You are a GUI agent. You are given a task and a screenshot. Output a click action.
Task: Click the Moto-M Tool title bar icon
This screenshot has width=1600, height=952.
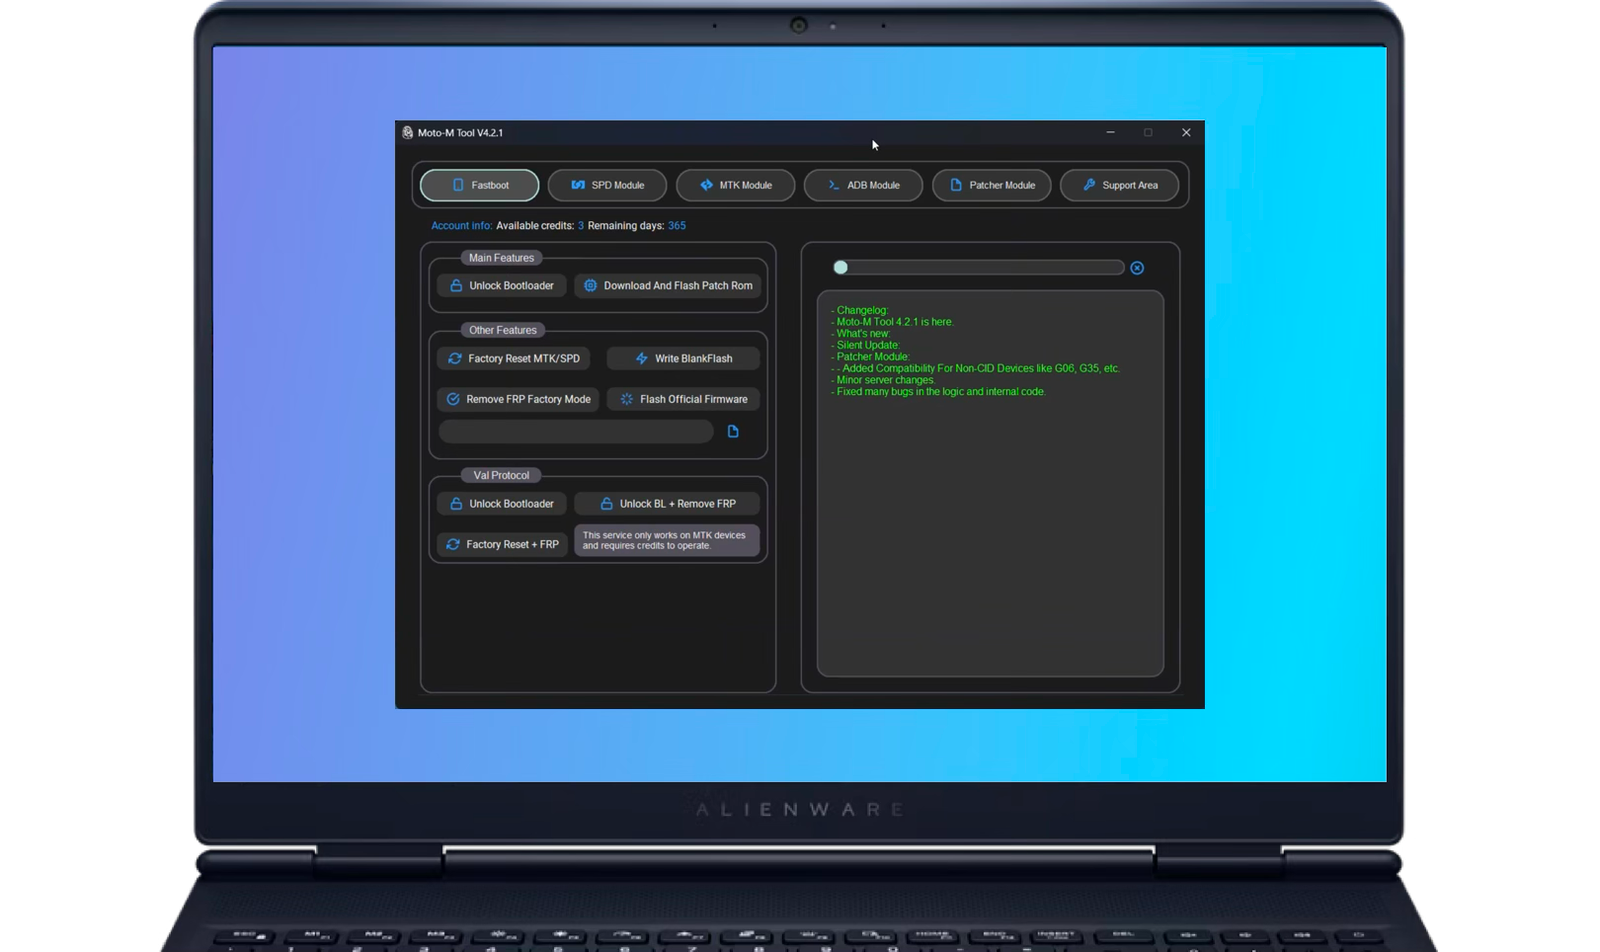click(407, 132)
